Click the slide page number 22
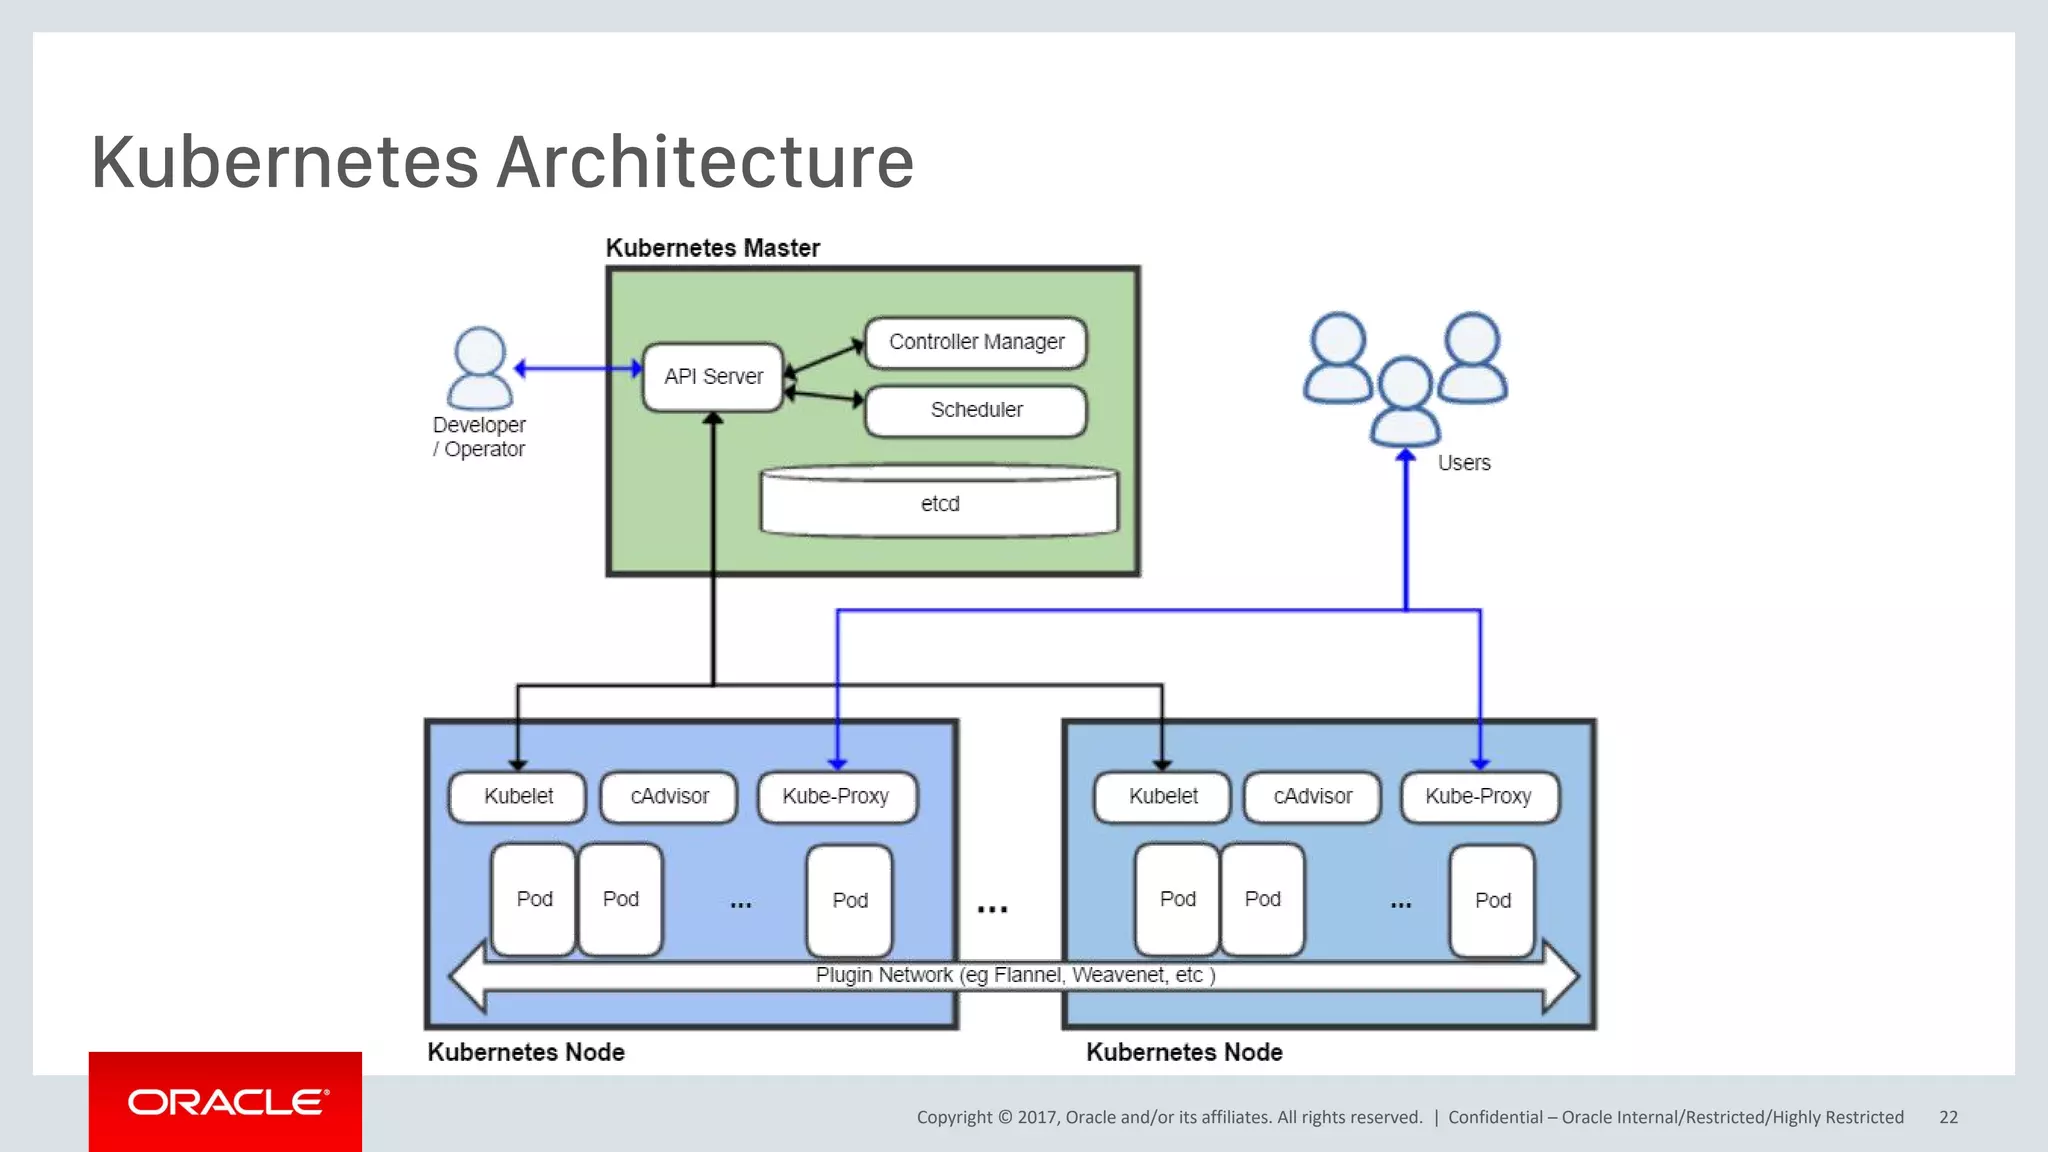2048x1152 pixels. [x=1948, y=1117]
